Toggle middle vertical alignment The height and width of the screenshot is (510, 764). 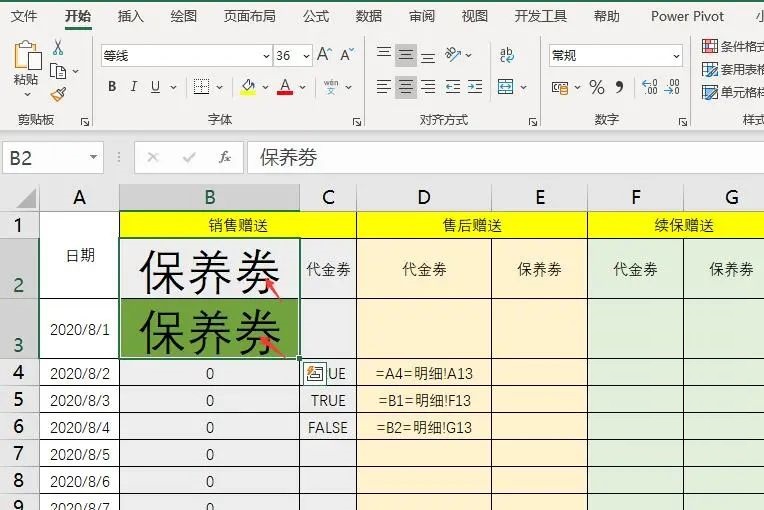pyautogui.click(x=406, y=55)
